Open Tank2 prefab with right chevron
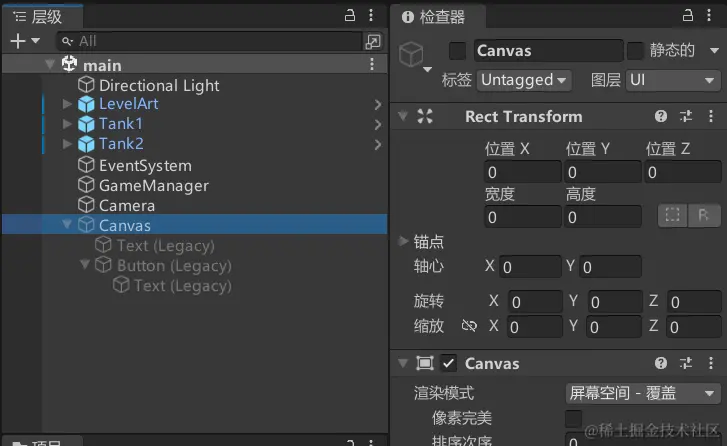727x446 pixels. pyautogui.click(x=378, y=145)
